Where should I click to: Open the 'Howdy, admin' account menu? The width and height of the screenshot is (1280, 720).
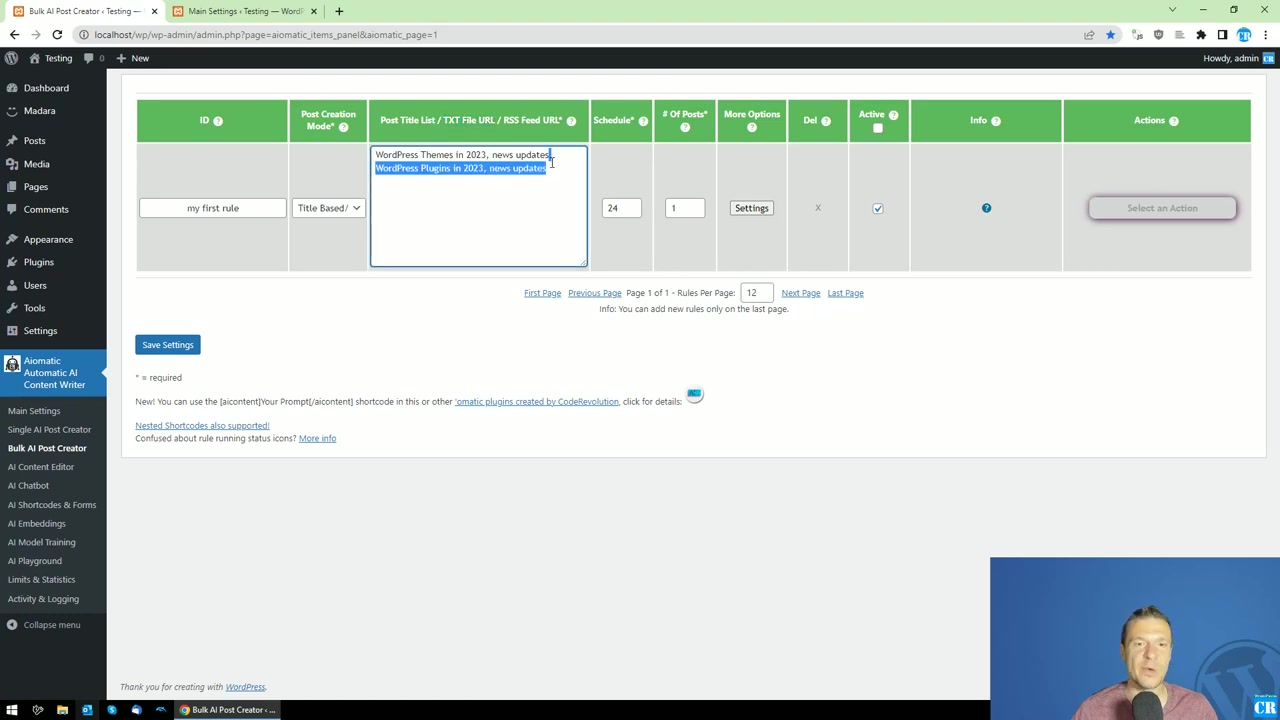point(1238,58)
